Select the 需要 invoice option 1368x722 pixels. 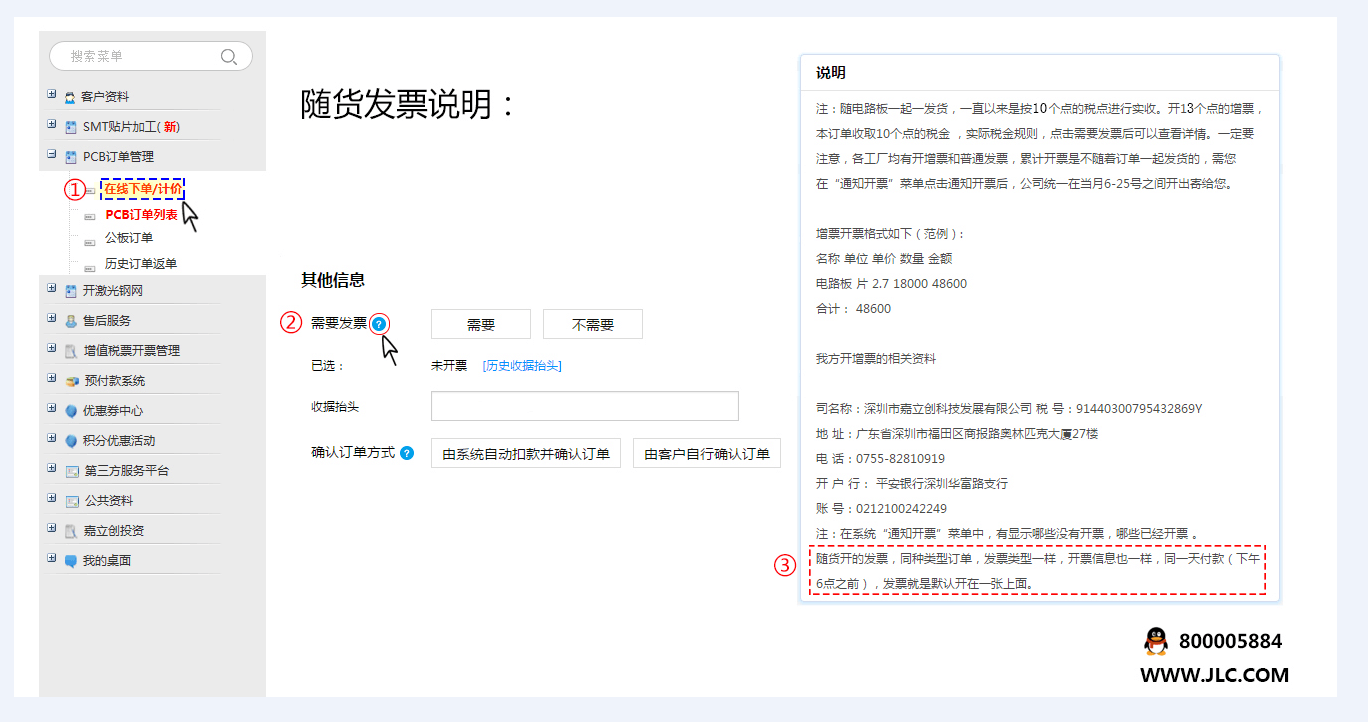481,325
